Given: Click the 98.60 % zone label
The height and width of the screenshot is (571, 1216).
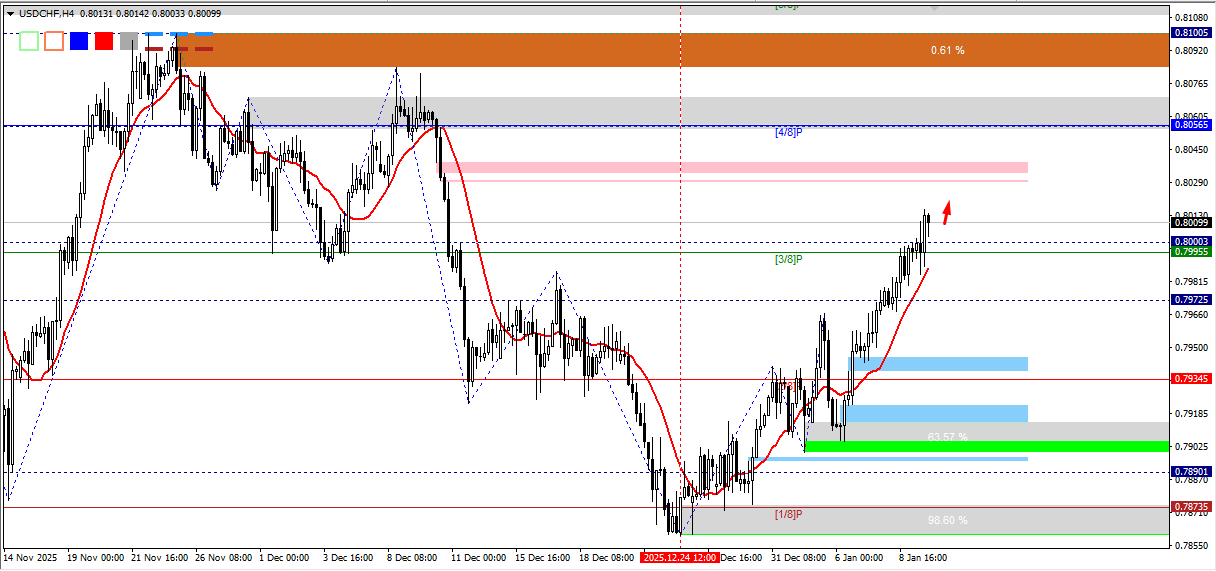Looking at the screenshot, I should pyautogui.click(x=947, y=520).
